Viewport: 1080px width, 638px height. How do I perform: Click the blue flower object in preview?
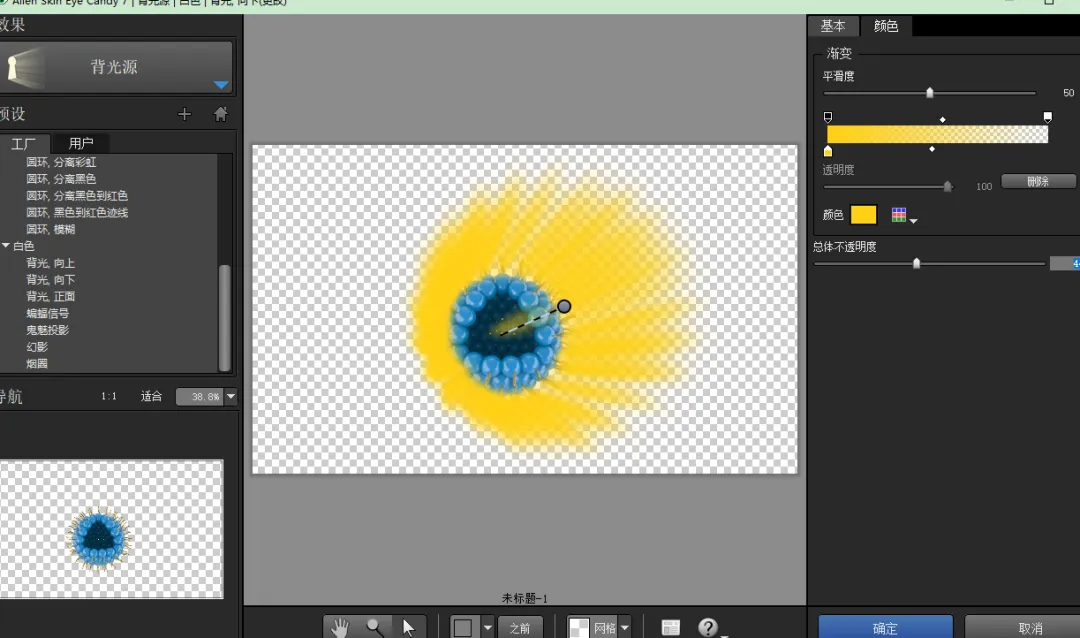(506, 333)
